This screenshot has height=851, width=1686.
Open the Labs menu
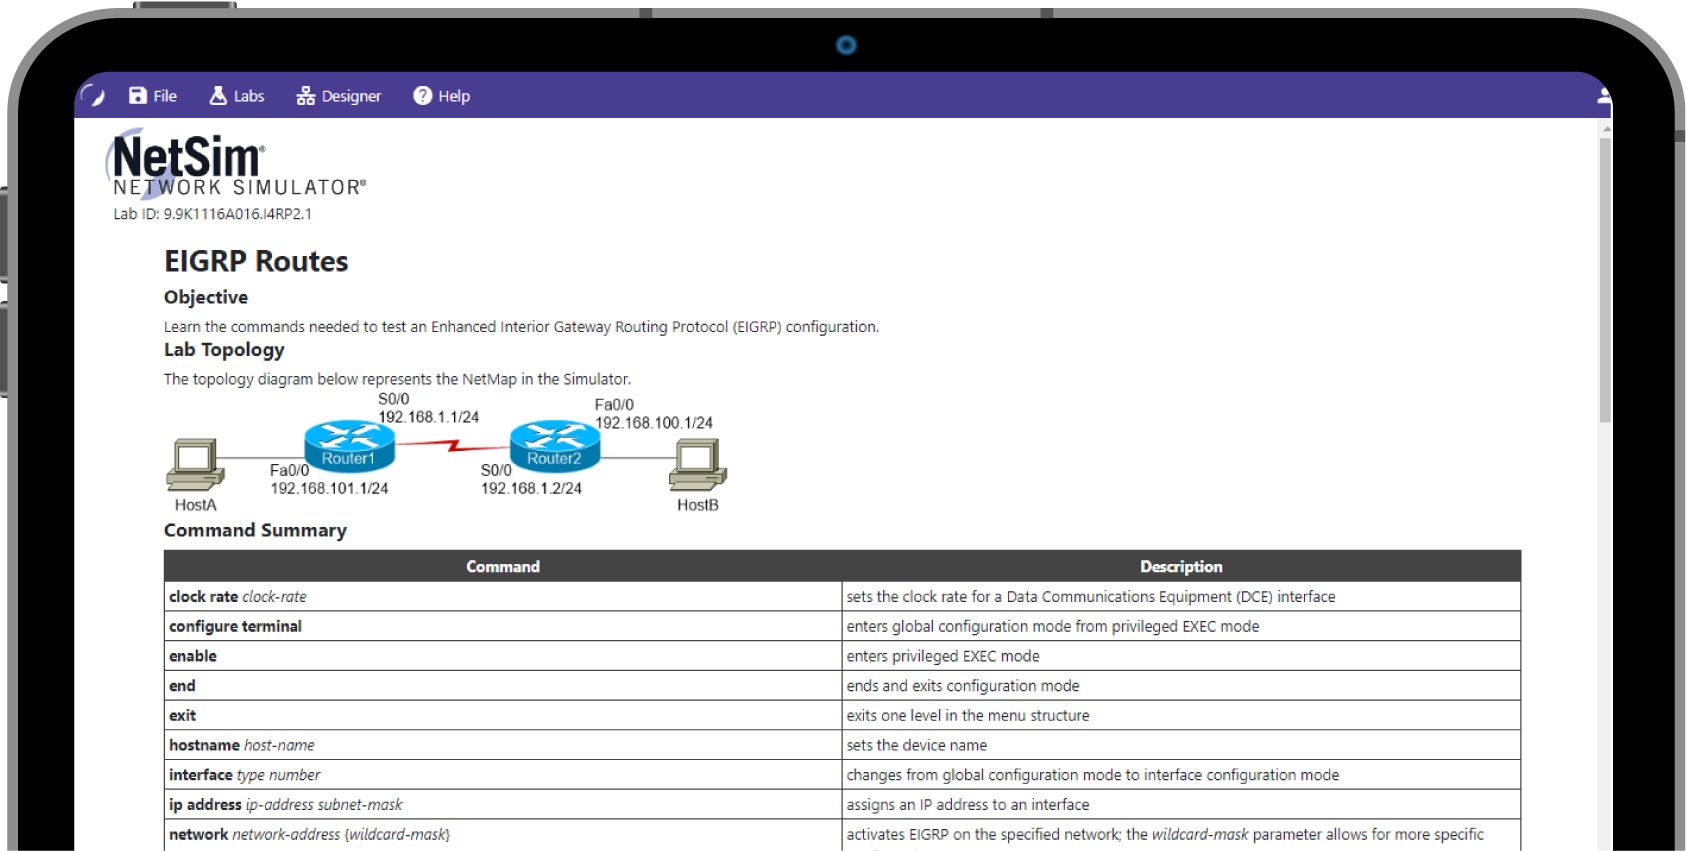pyautogui.click(x=237, y=96)
